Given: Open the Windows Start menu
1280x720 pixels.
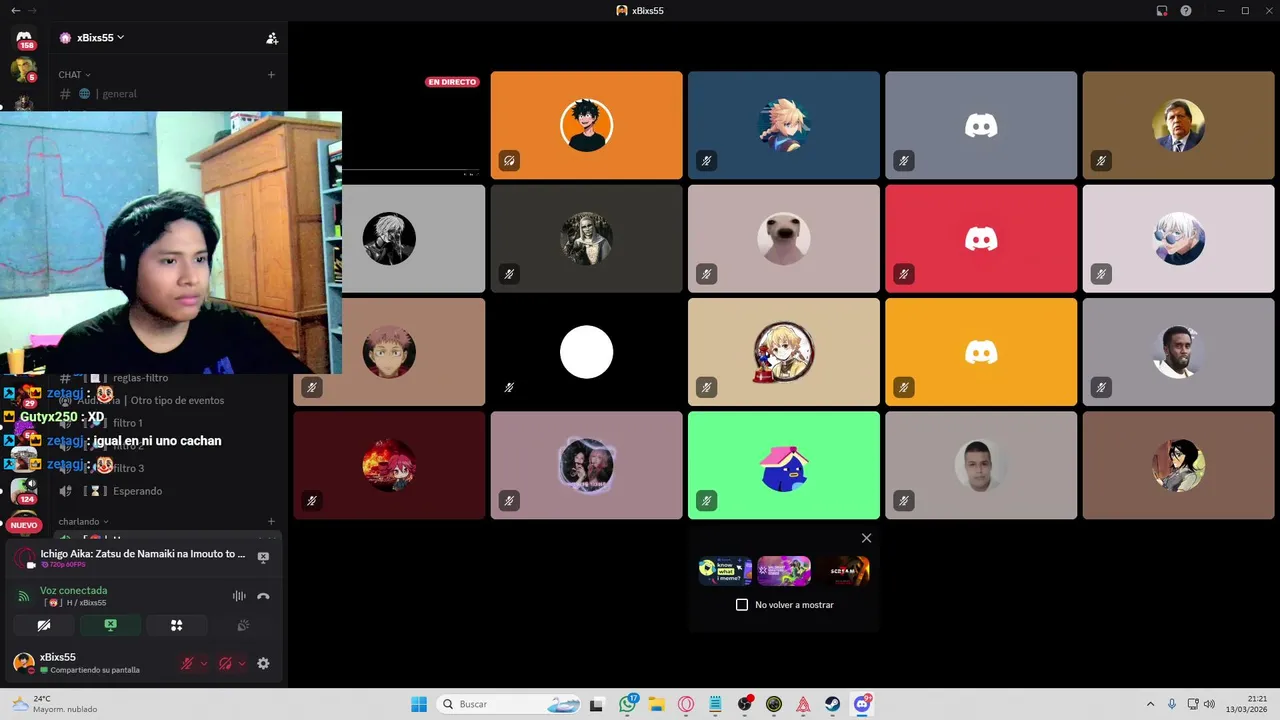Looking at the screenshot, I should point(419,704).
